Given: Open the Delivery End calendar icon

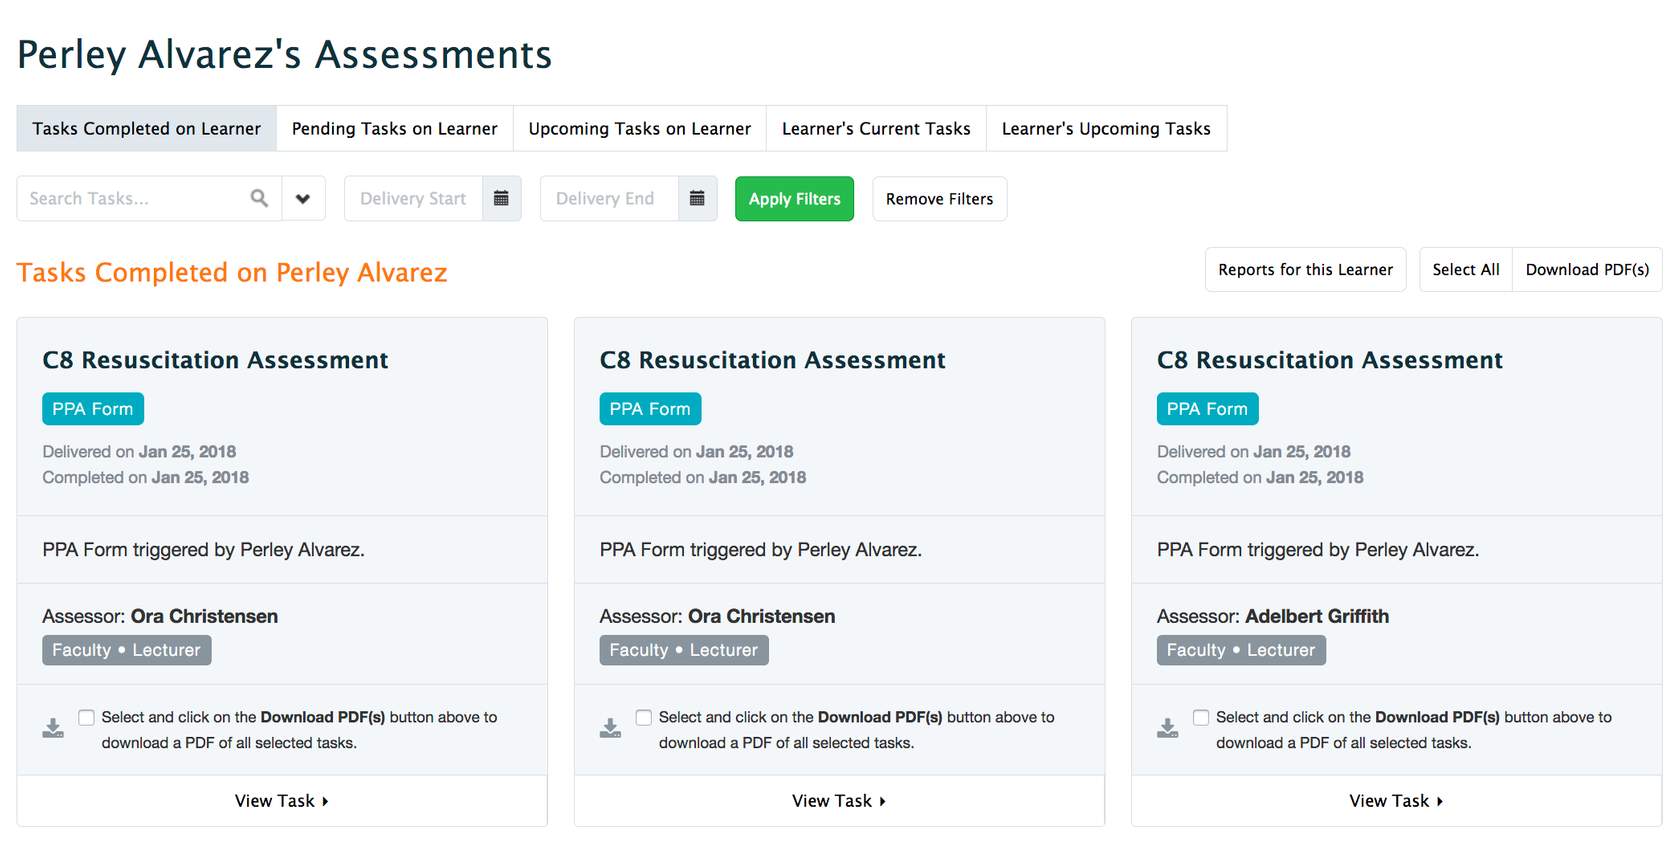Looking at the screenshot, I should click(x=697, y=198).
